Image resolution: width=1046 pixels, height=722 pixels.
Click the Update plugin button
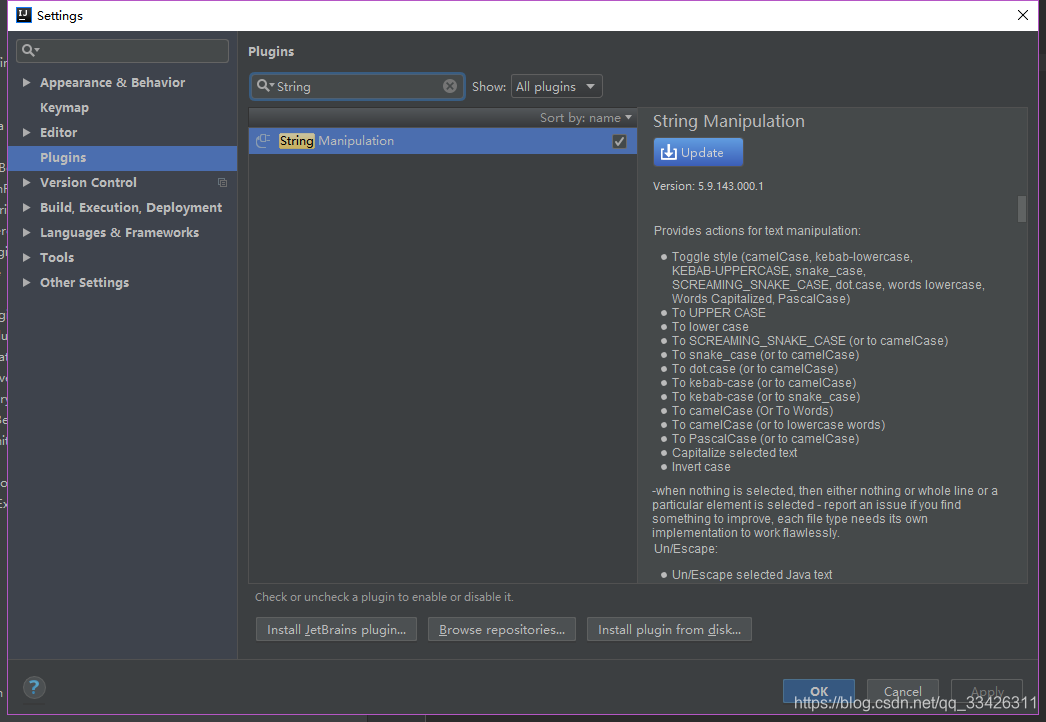click(x=698, y=152)
